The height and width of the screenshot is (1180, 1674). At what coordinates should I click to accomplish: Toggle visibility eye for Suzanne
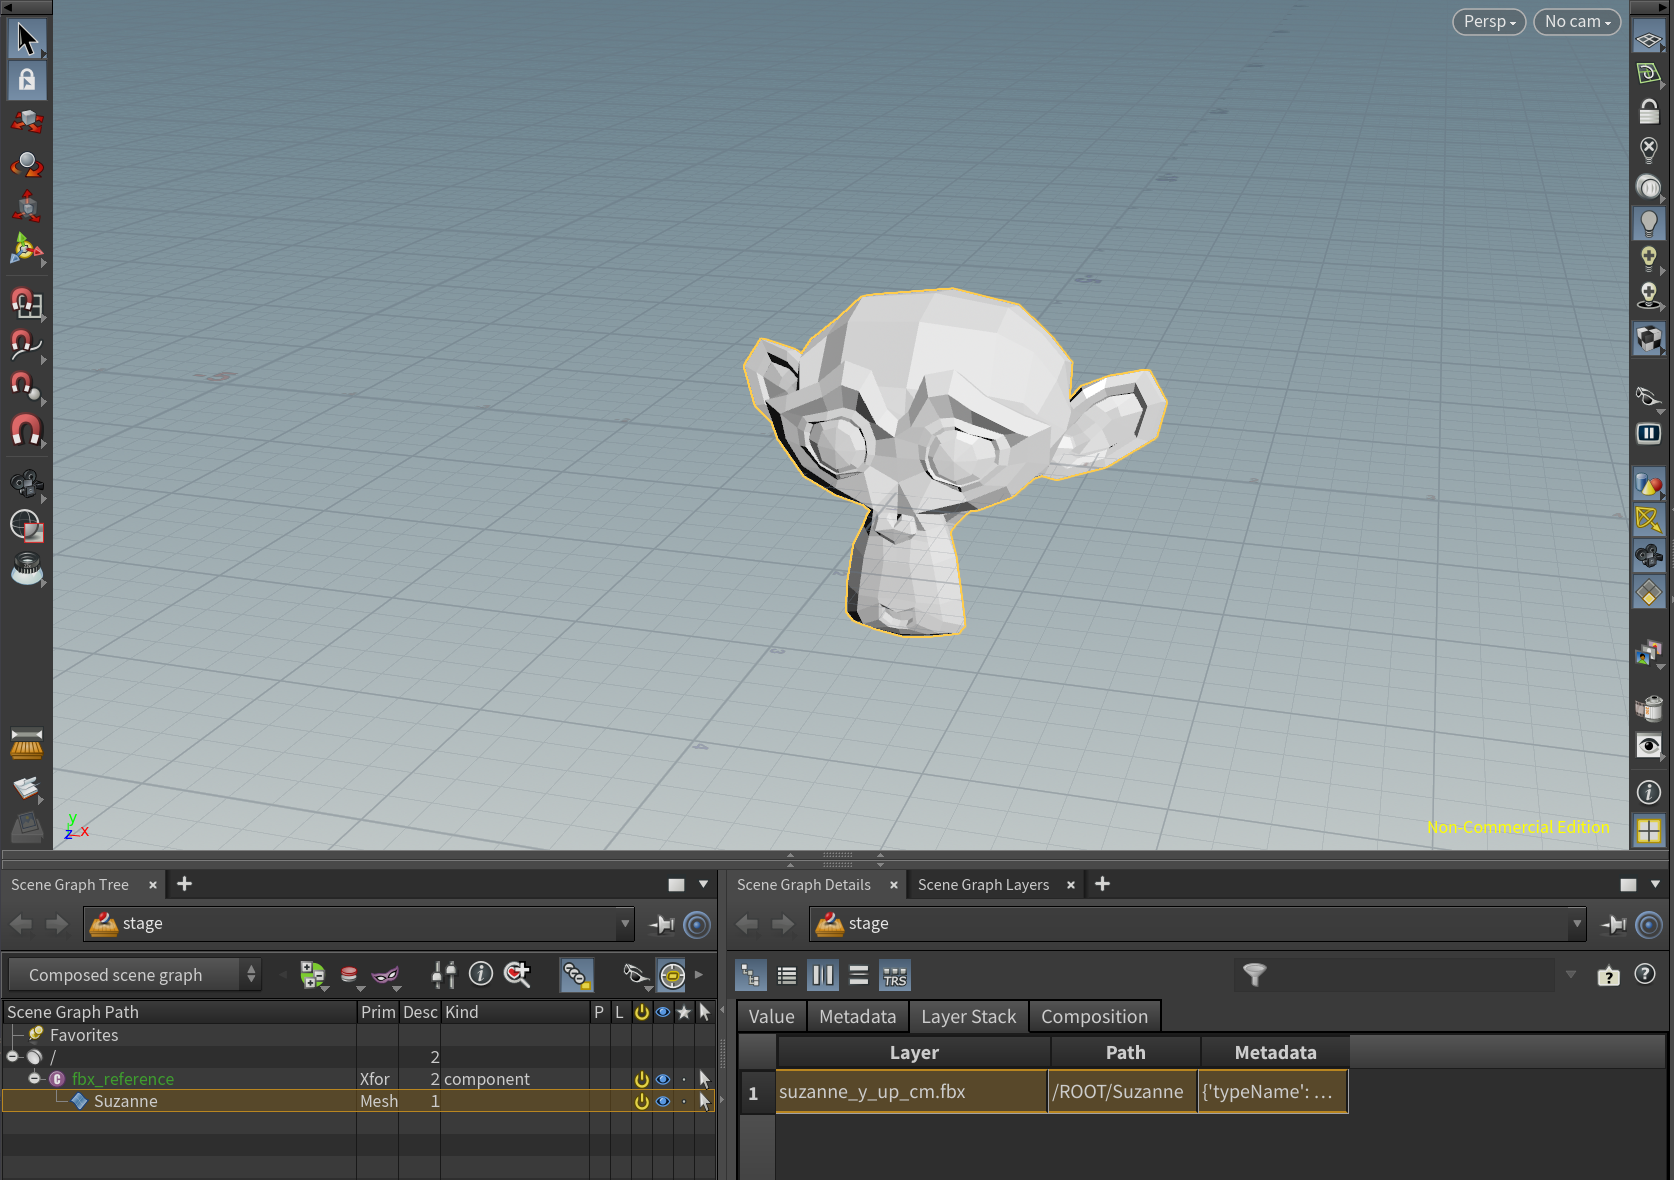click(662, 1101)
